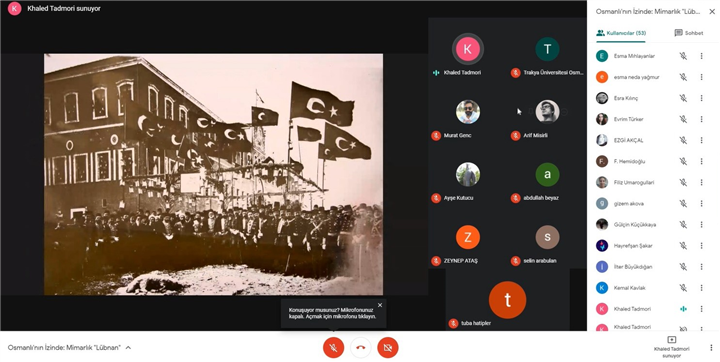
Task: Select Khaled Tadmori's video tile avatar
Action: 467,49
